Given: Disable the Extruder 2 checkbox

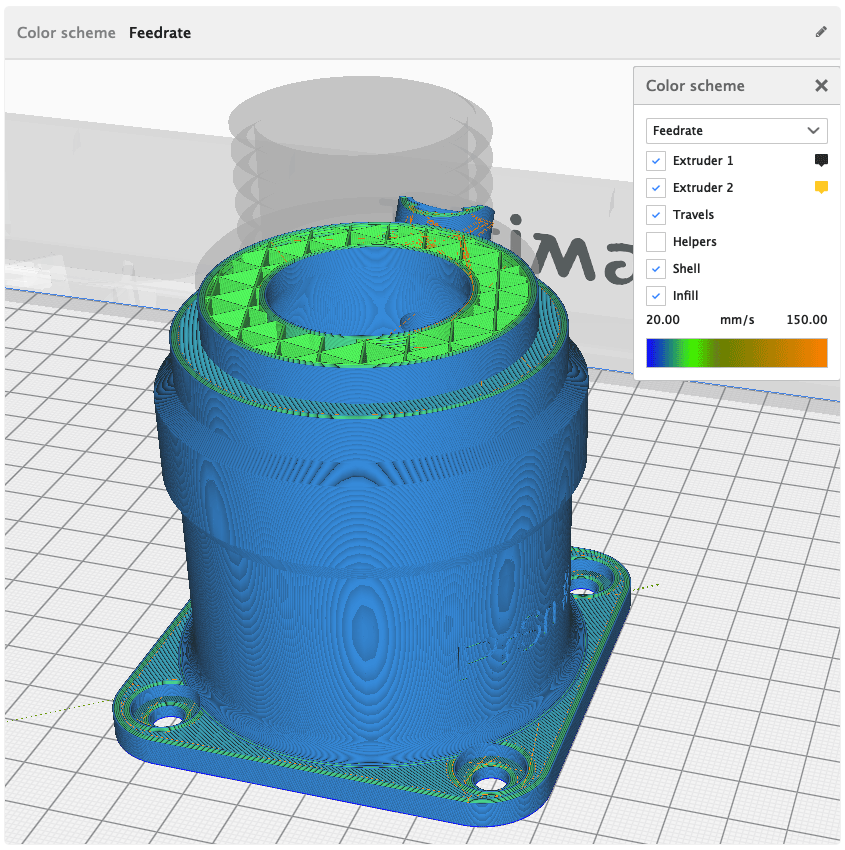Looking at the screenshot, I should pyautogui.click(x=656, y=188).
